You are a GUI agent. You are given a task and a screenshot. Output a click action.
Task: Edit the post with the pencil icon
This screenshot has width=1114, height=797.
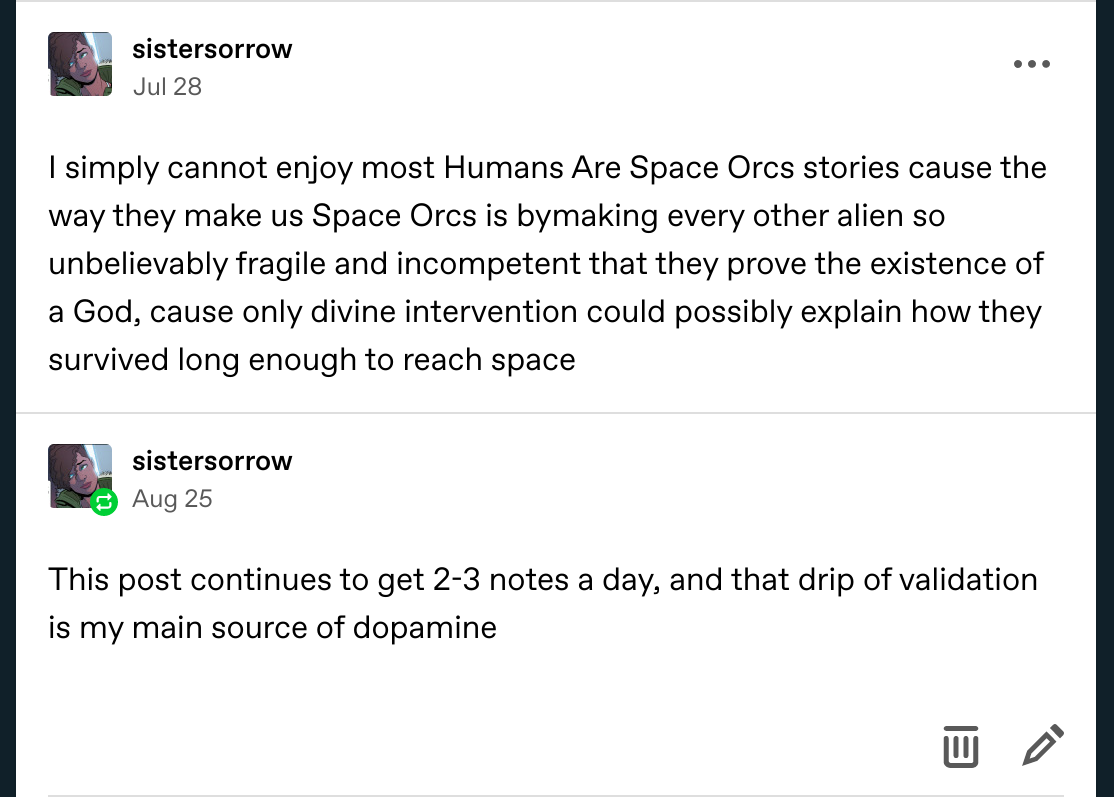tap(1044, 745)
